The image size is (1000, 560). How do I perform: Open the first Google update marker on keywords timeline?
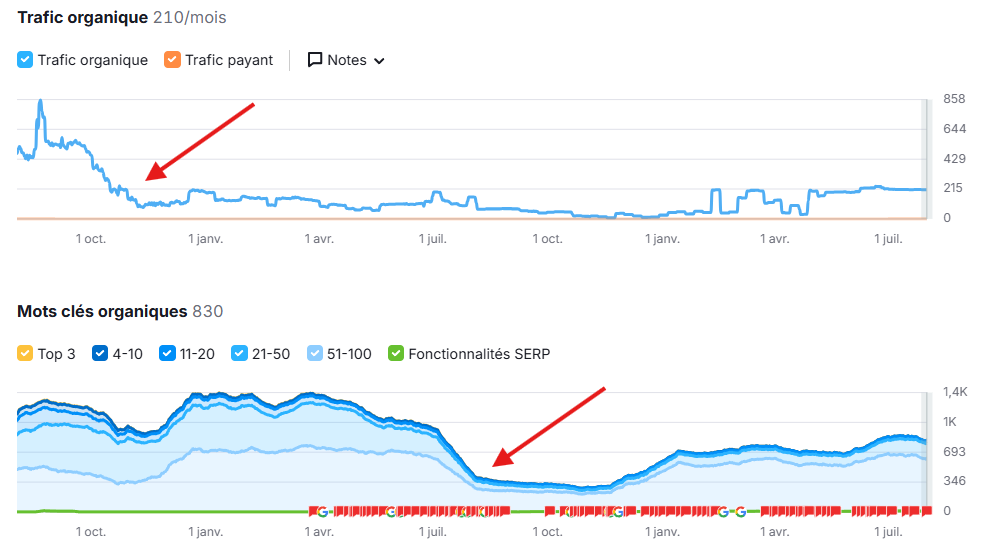(x=322, y=511)
